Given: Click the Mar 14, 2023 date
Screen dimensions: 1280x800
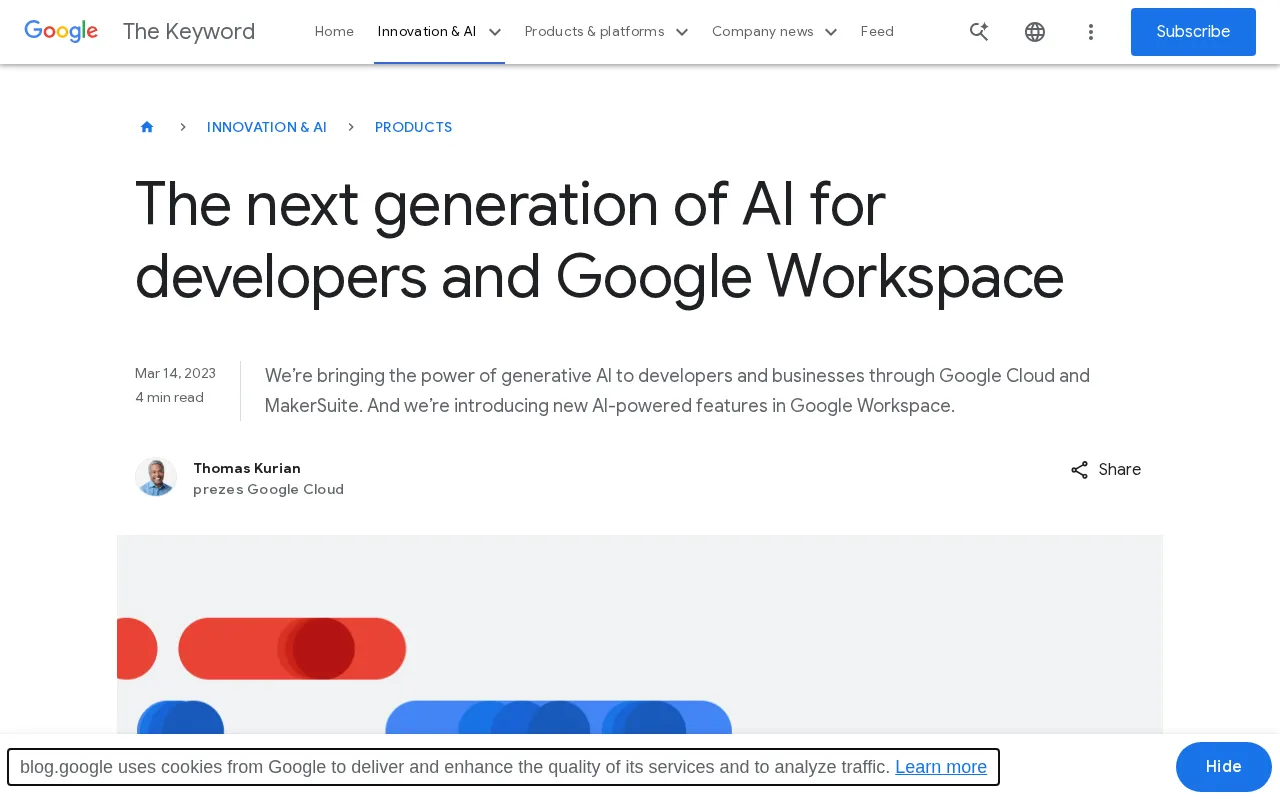Looking at the screenshot, I should click(x=175, y=373).
